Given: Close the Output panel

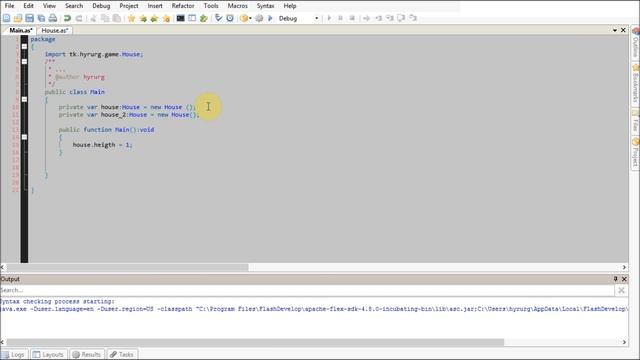Looking at the screenshot, I should tap(624, 279).
